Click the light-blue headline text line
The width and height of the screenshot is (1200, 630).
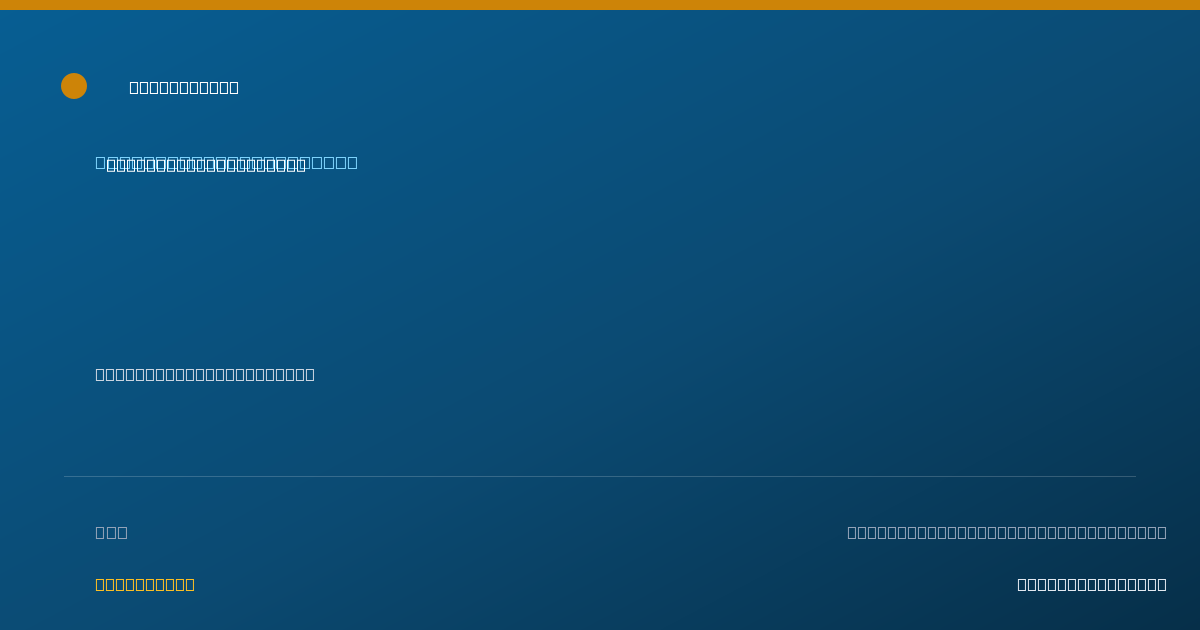click(x=226, y=162)
